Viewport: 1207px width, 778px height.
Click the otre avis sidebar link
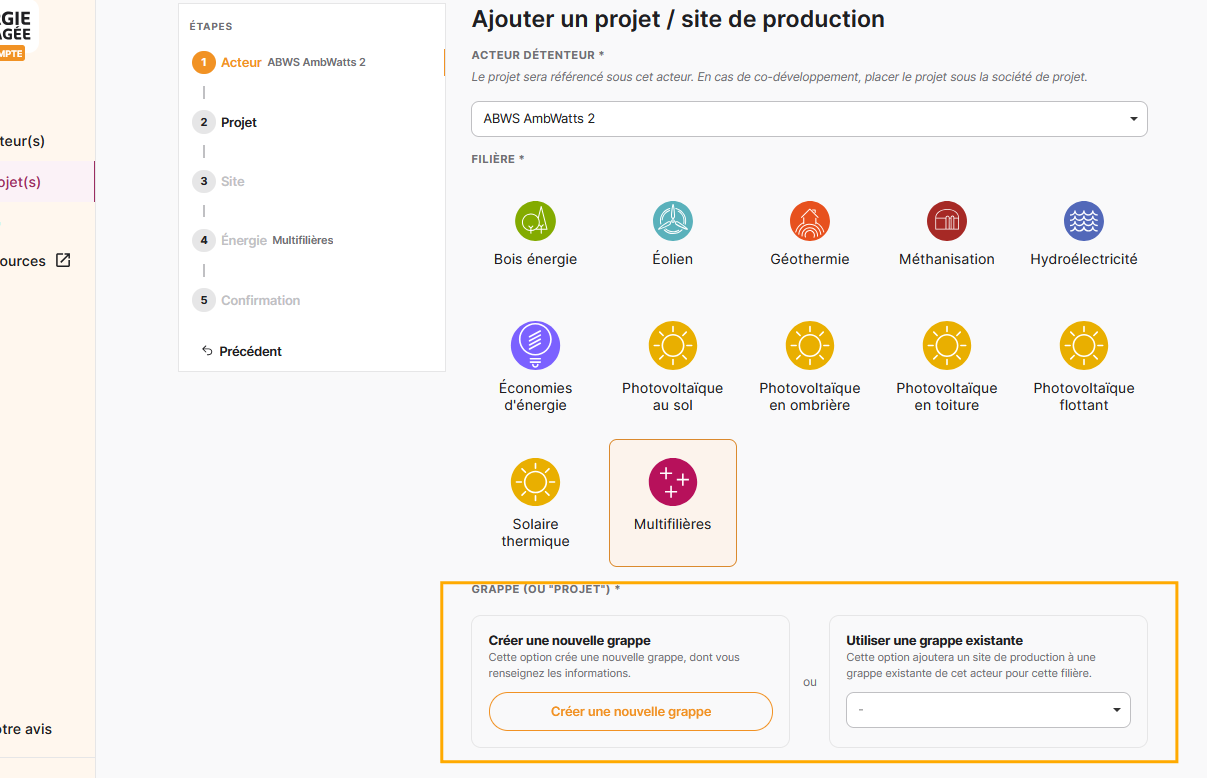coord(26,729)
